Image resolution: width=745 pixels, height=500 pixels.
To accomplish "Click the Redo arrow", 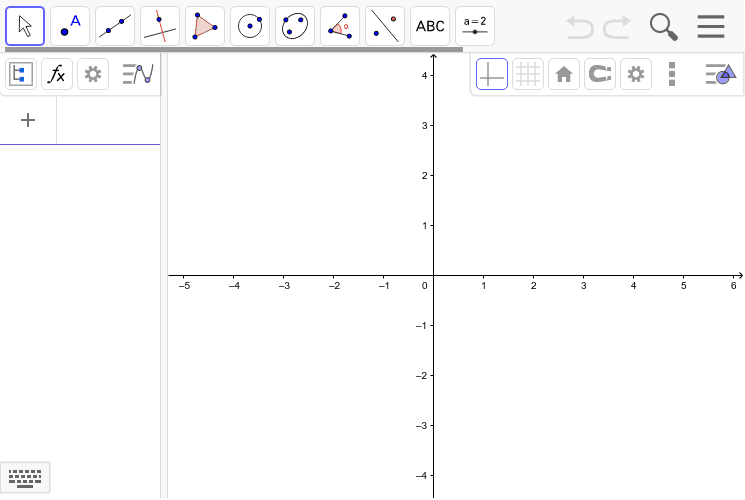I will [617, 27].
